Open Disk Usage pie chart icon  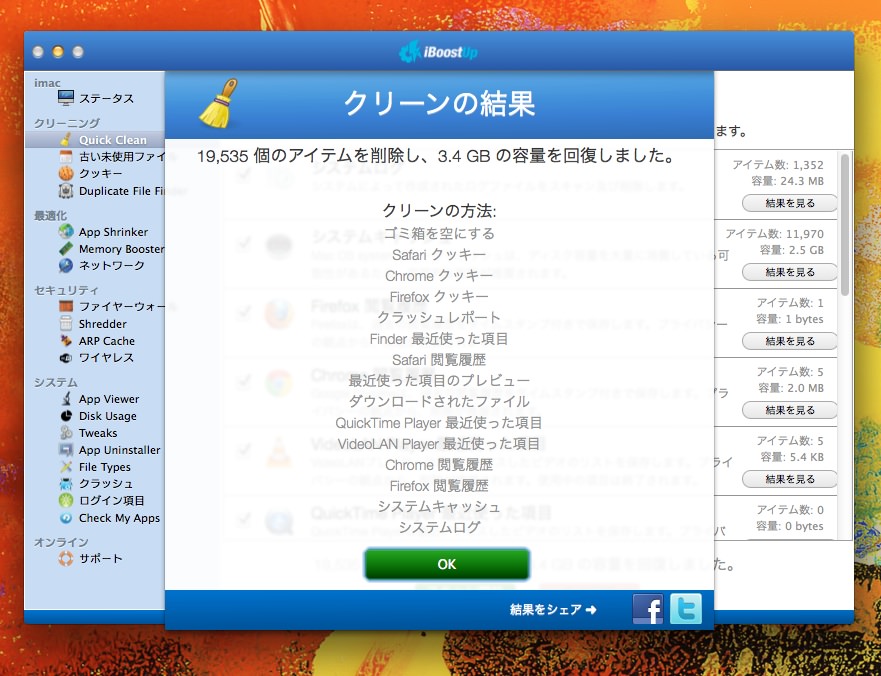click(66, 416)
